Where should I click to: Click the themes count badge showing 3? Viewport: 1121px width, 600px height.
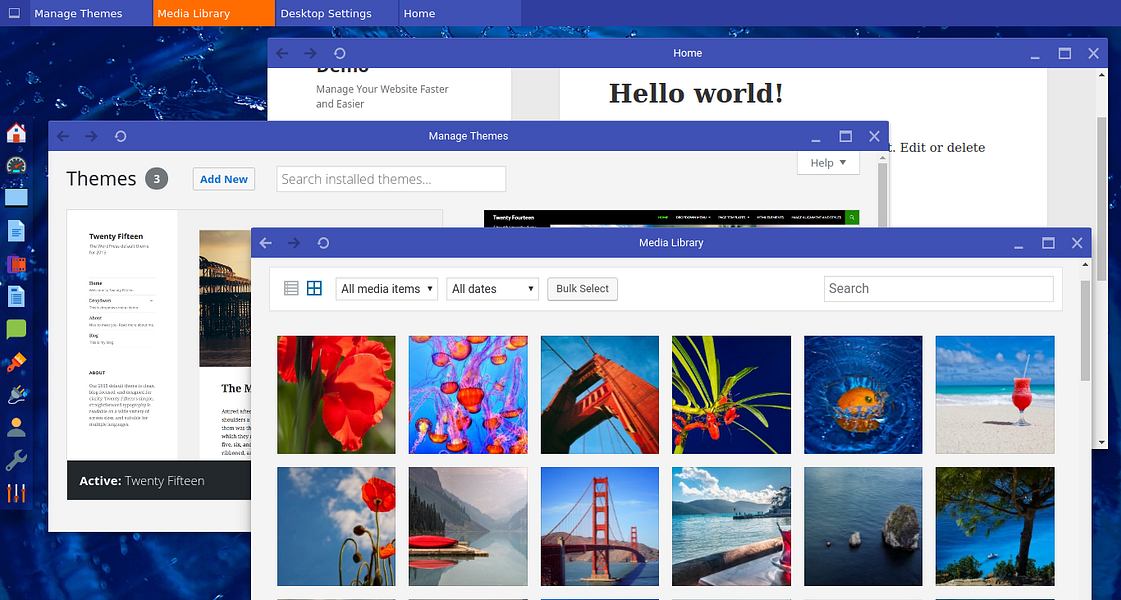coord(157,179)
